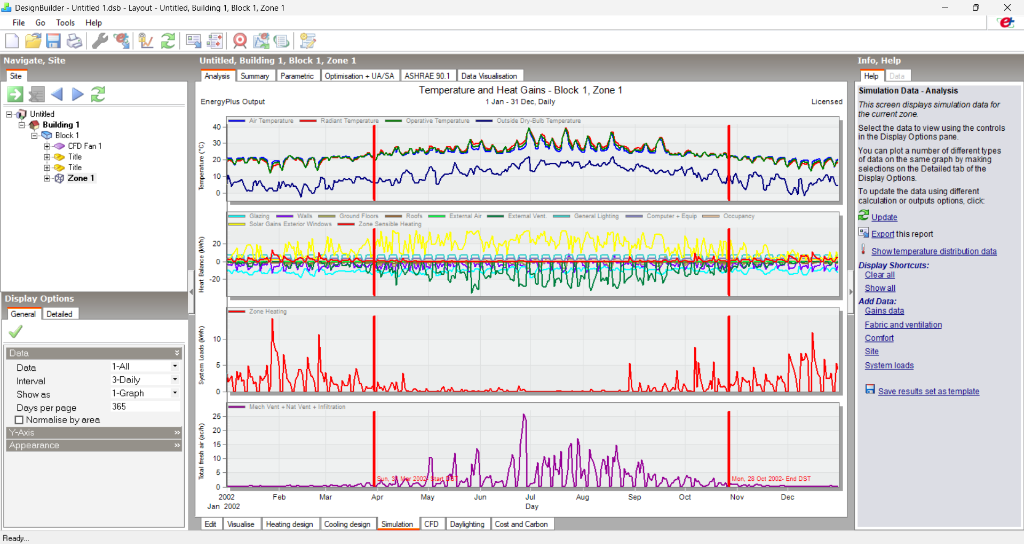Open the Daylighting bottom tab

click(x=468, y=524)
